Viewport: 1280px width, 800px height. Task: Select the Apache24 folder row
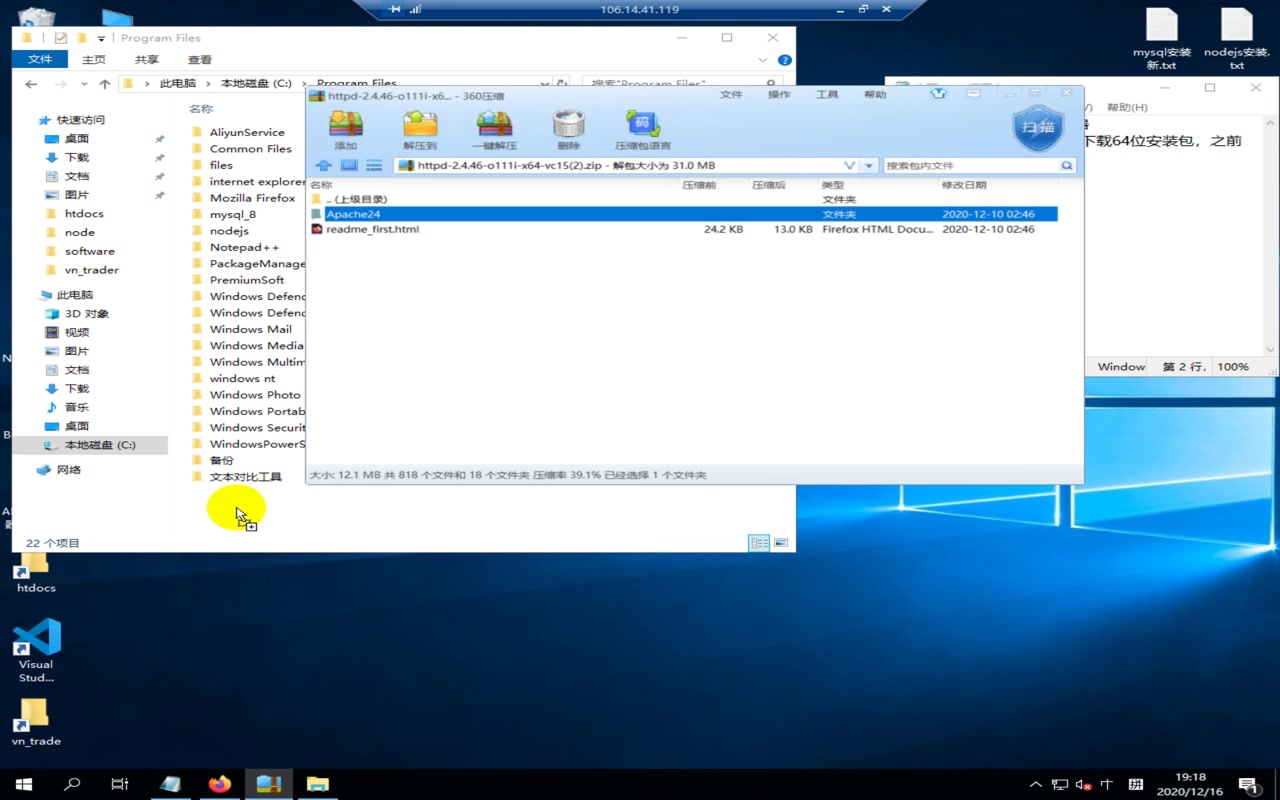point(683,214)
